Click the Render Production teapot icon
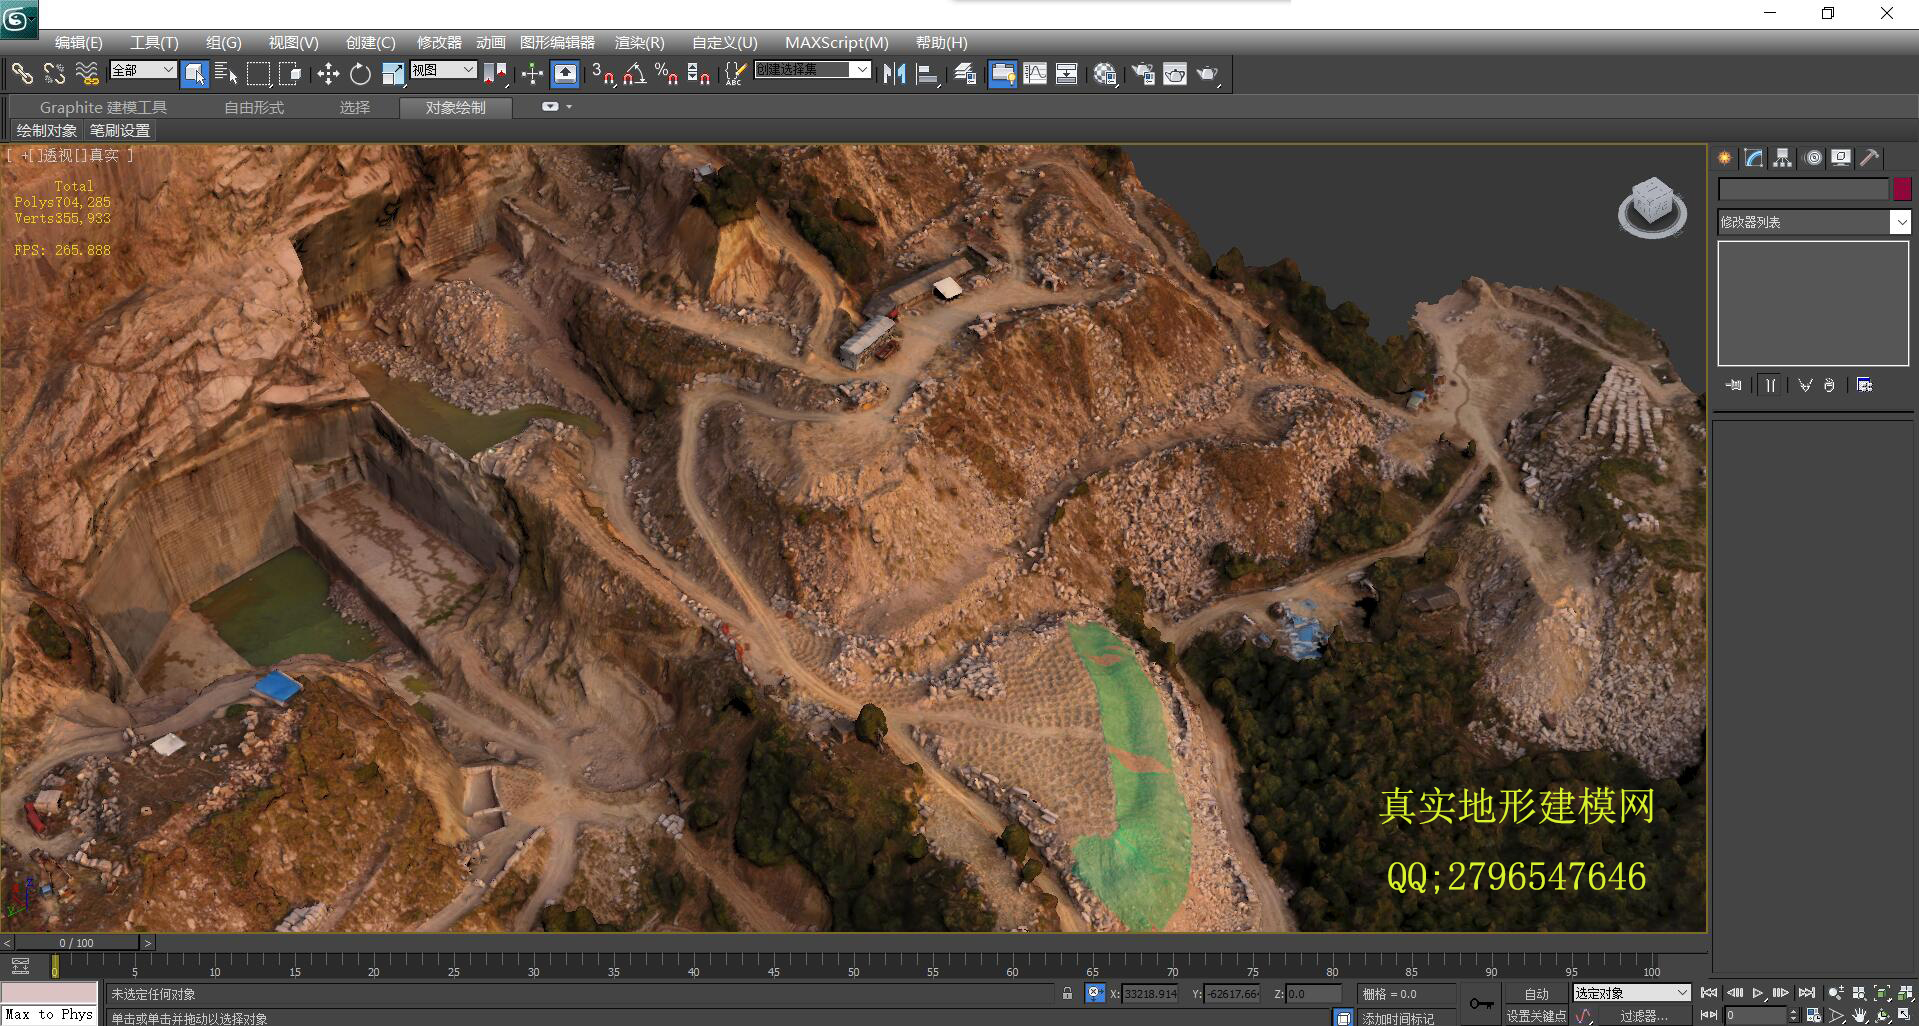The image size is (1919, 1026). click(x=1208, y=73)
